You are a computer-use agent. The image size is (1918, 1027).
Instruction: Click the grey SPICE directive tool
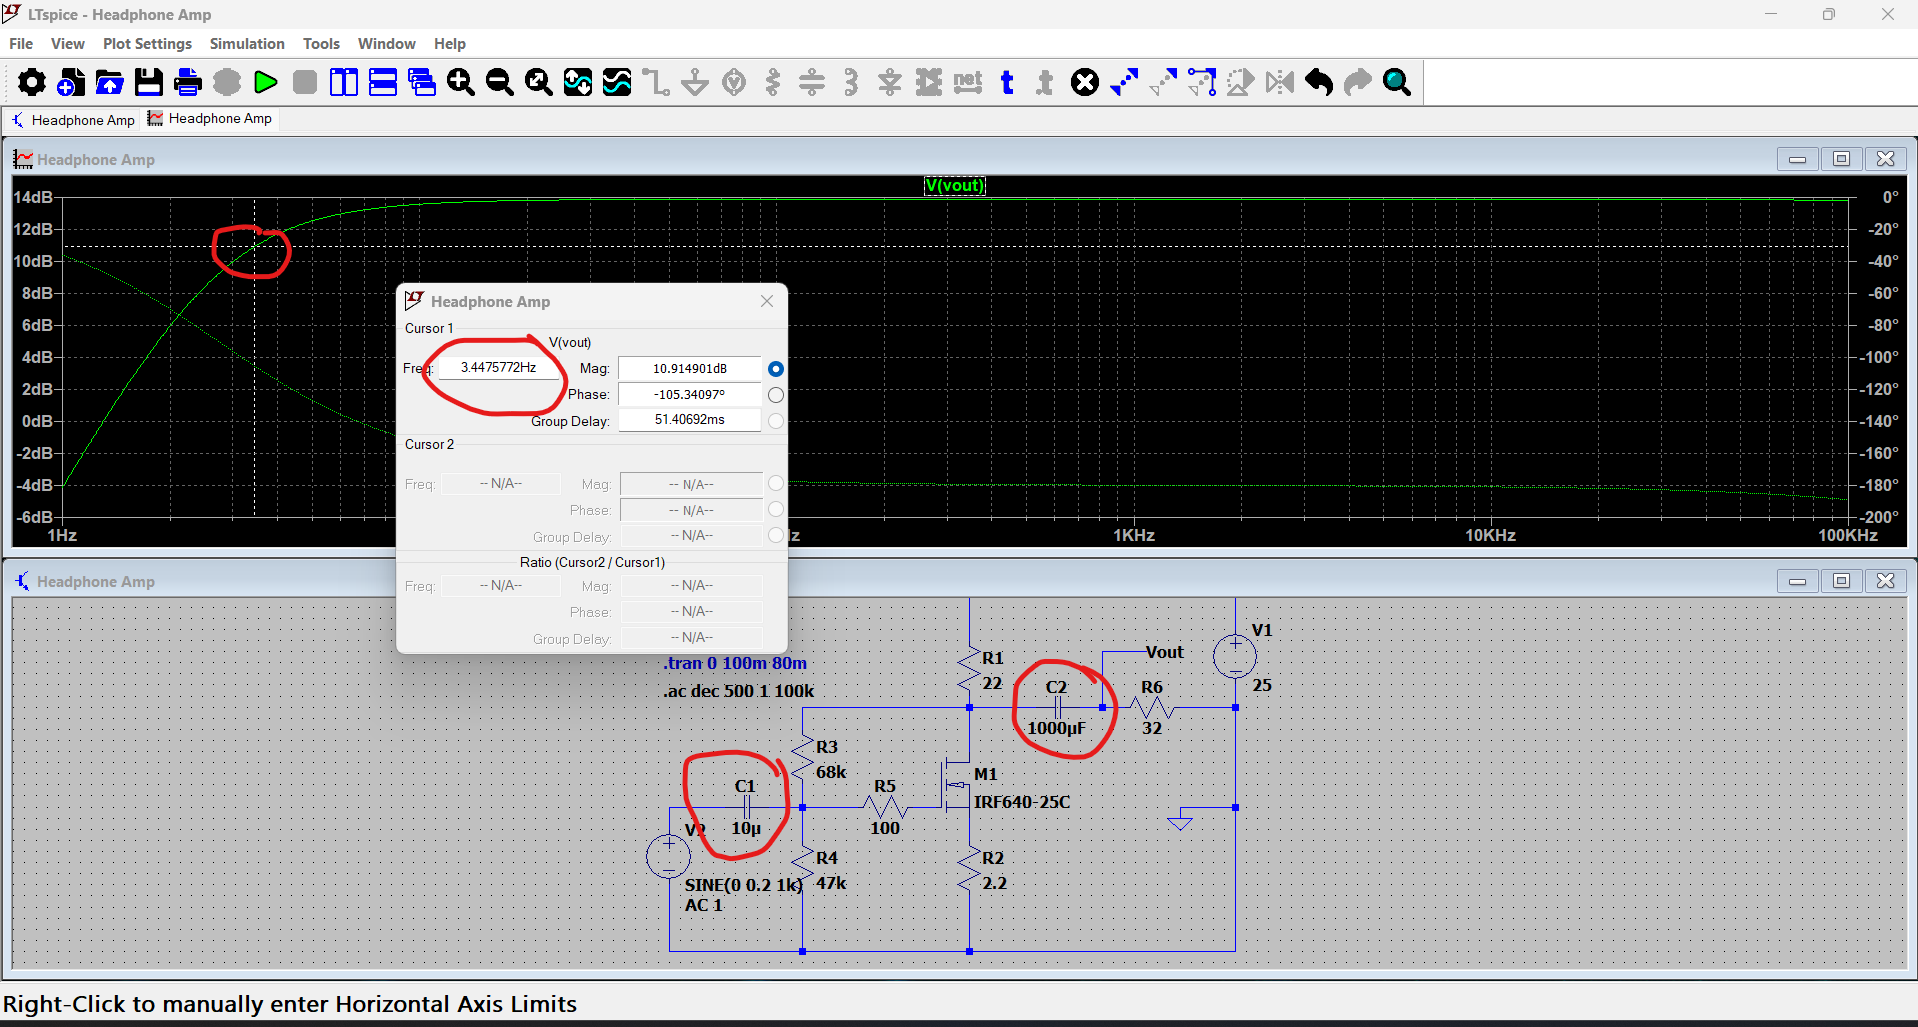[x=1045, y=82]
